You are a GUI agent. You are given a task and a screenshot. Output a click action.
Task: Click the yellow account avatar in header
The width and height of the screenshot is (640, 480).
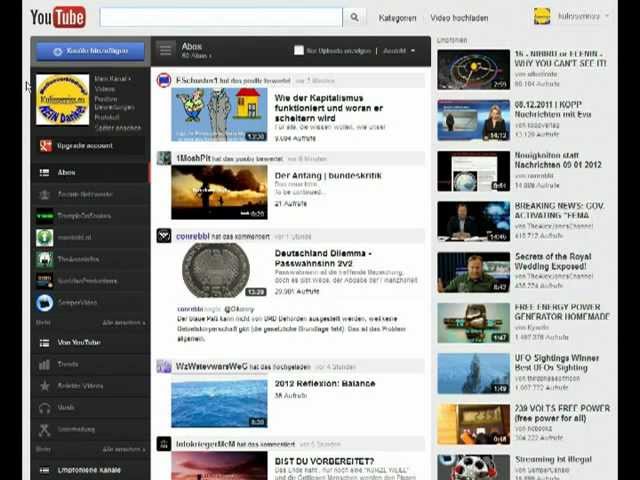click(542, 17)
